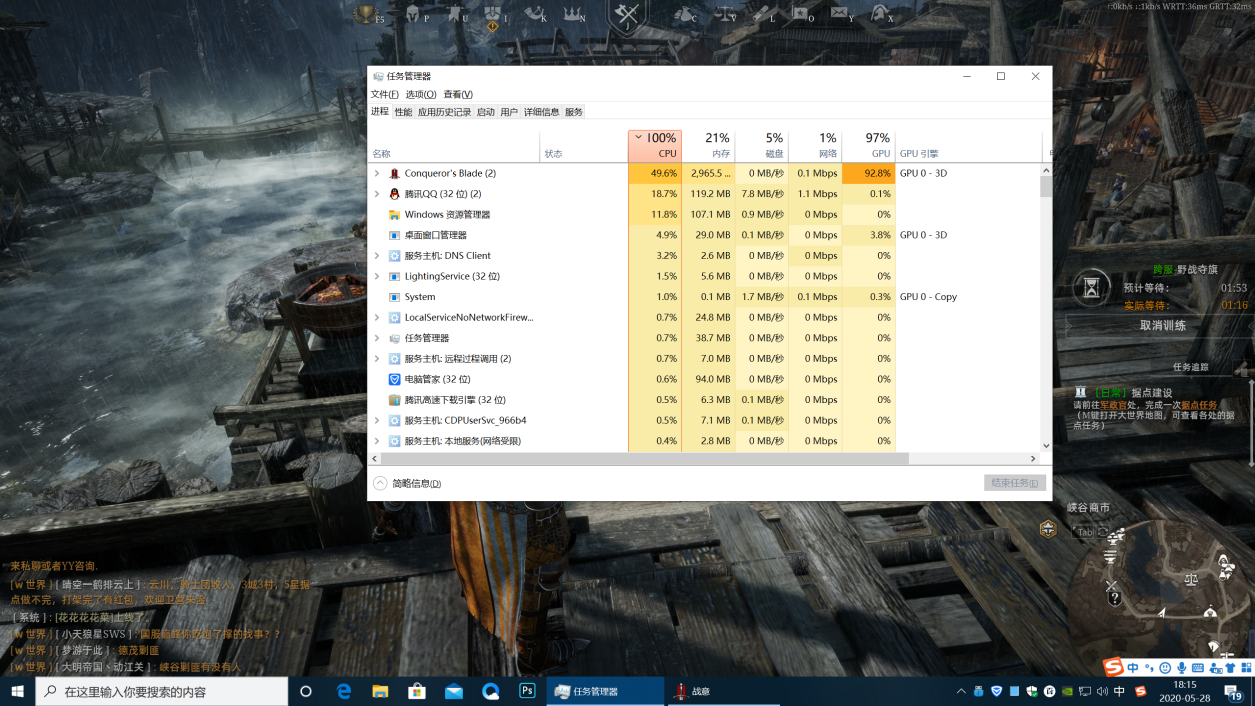
Task: Sort processes by the 内存 column
Action: pyautogui.click(x=708, y=145)
